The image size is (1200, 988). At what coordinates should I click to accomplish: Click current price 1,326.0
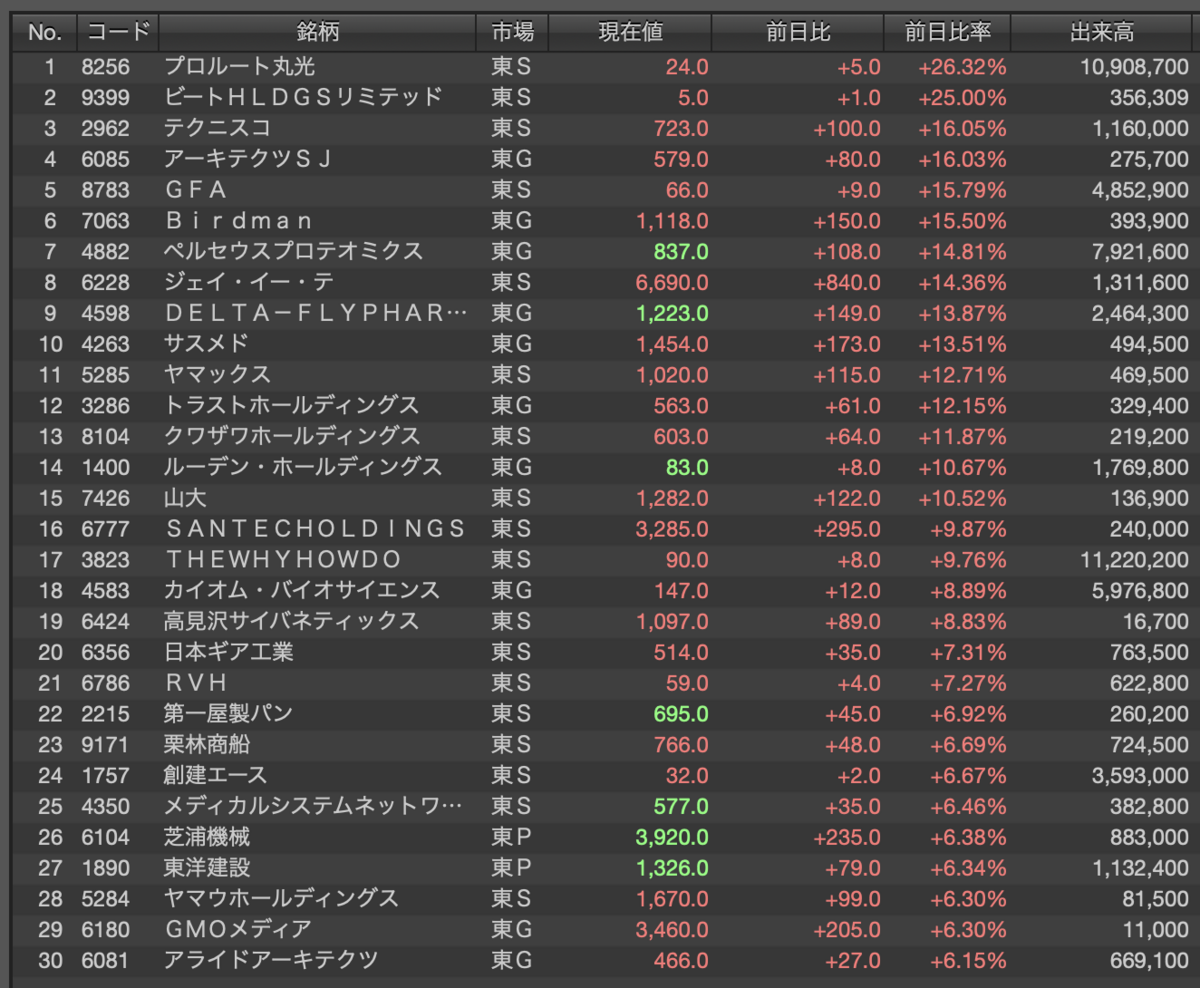672,868
